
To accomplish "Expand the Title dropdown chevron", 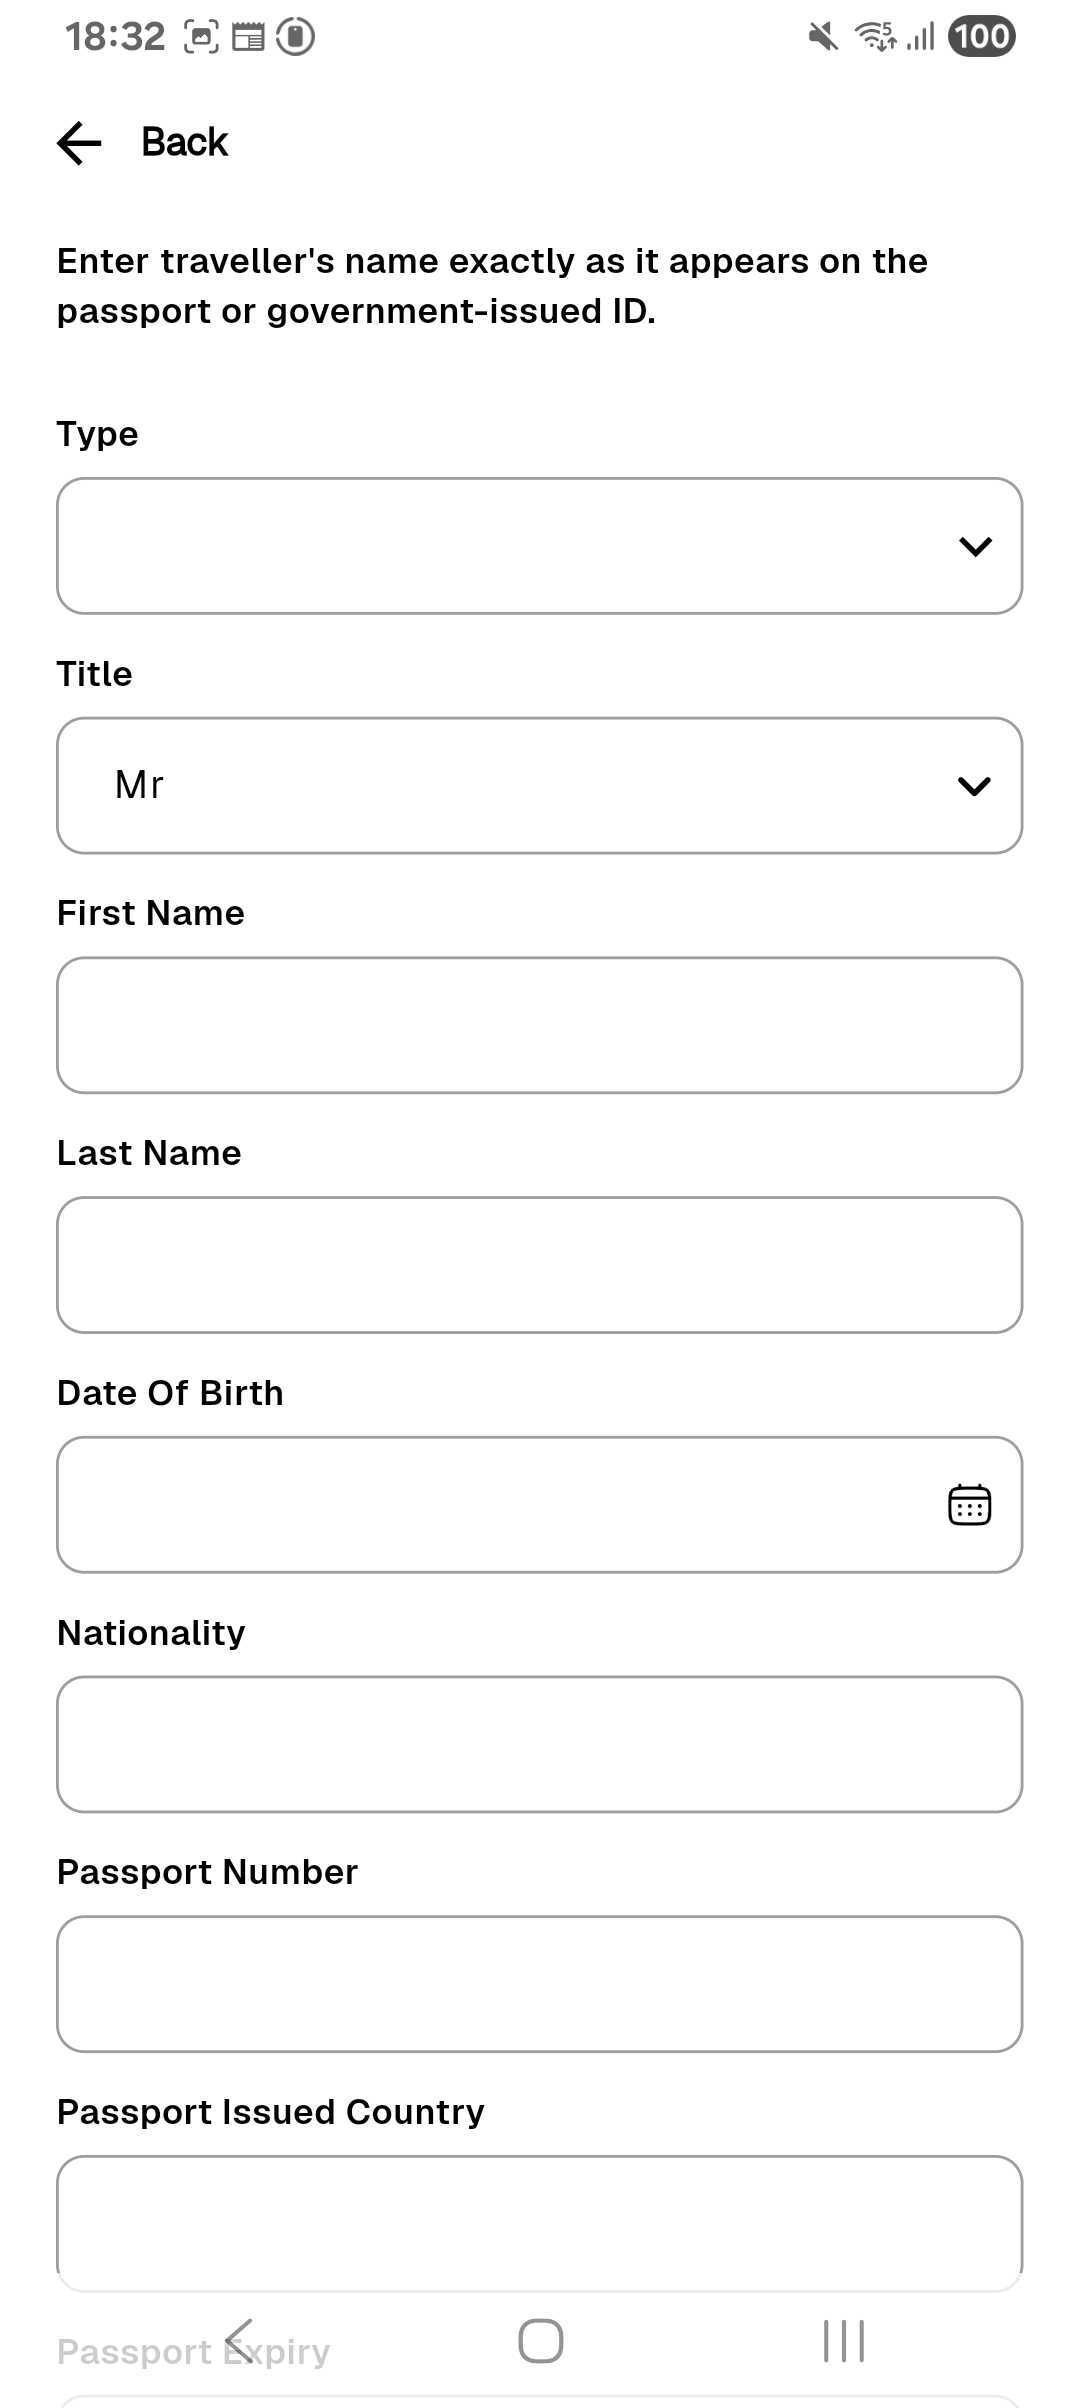I will 974,786.
